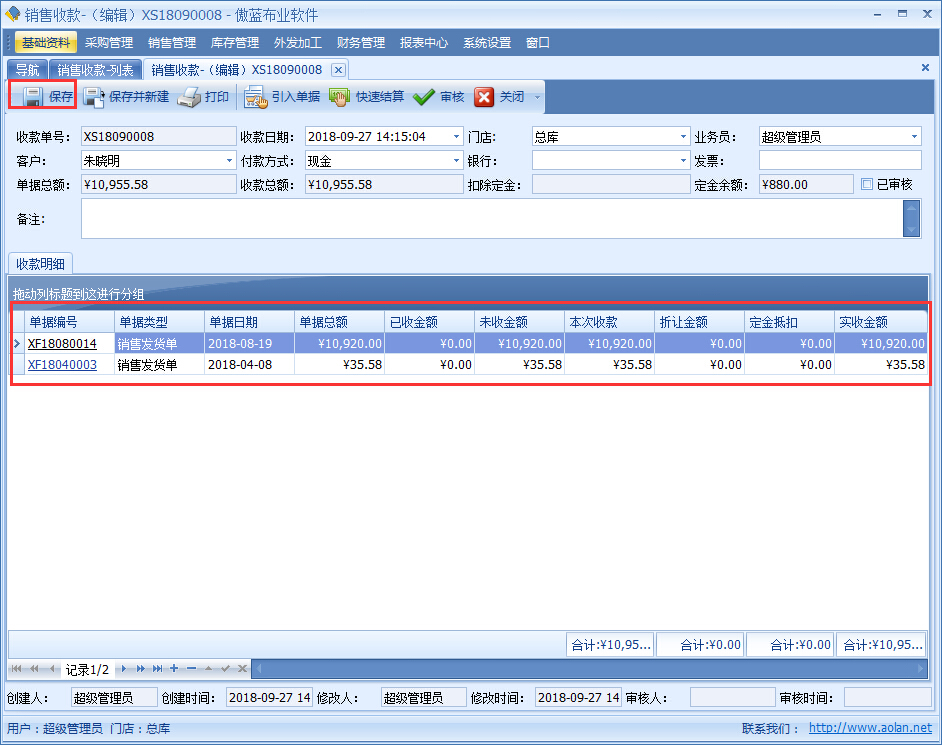Open the 收款日期 date dropdown

(x=457, y=137)
